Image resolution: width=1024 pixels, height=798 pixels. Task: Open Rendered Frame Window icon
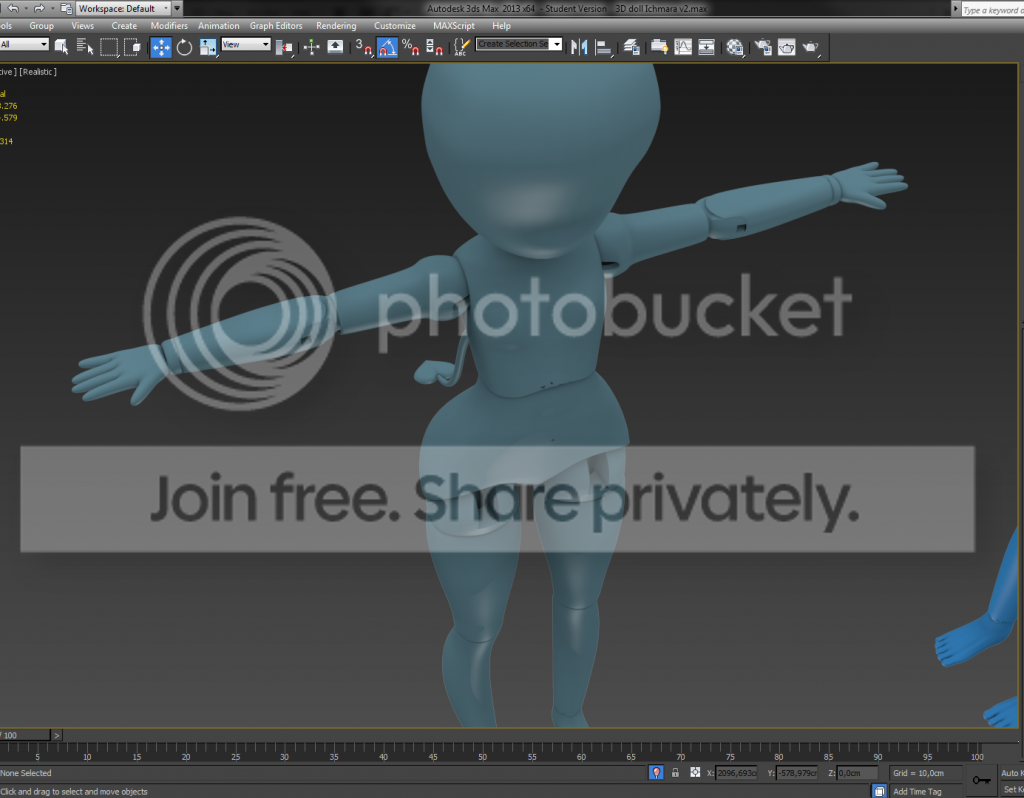[x=786, y=47]
